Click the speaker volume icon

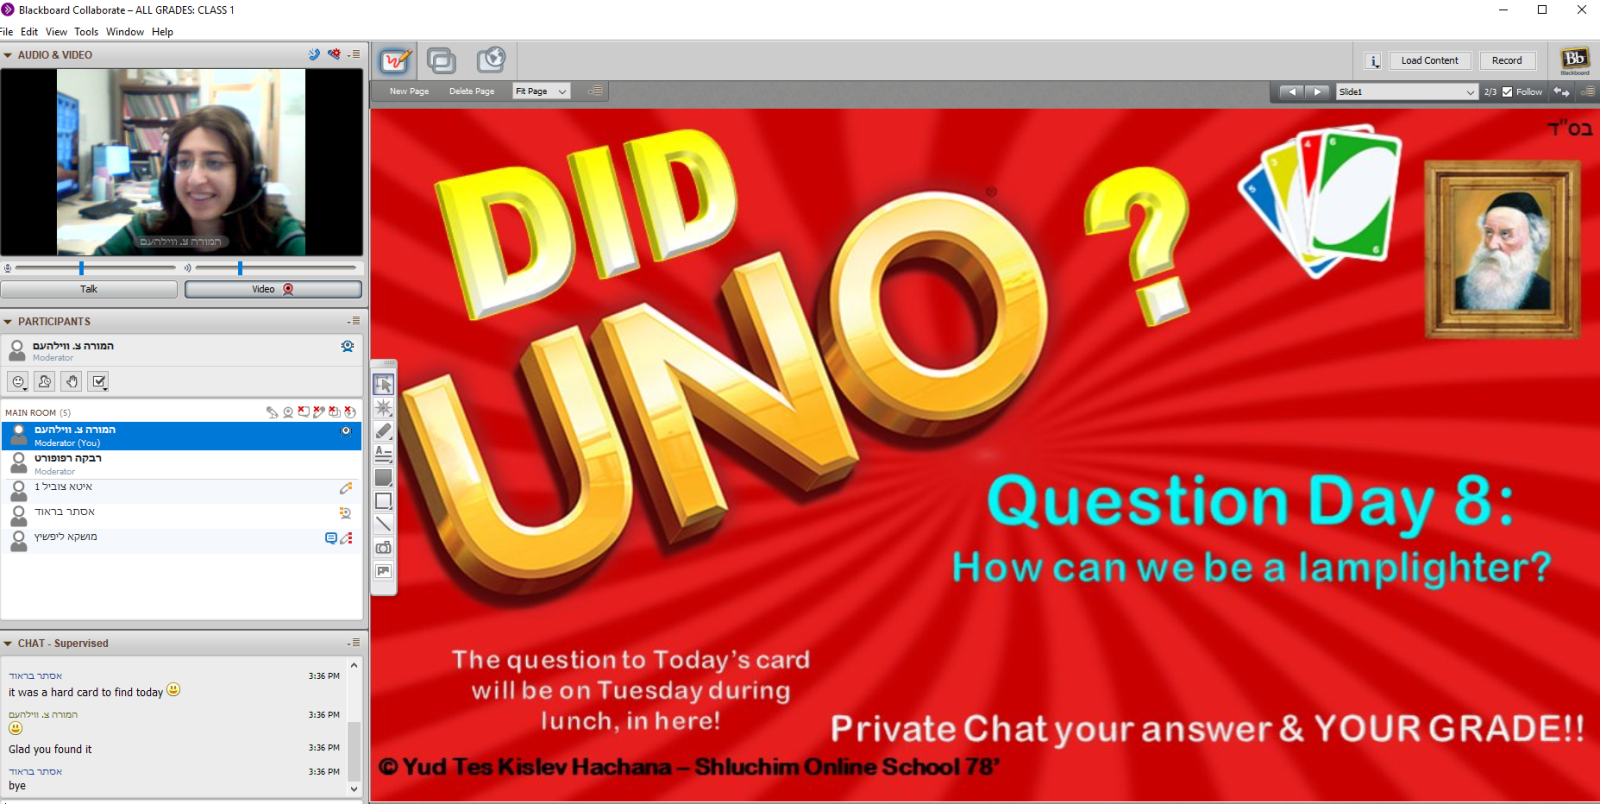[187, 268]
